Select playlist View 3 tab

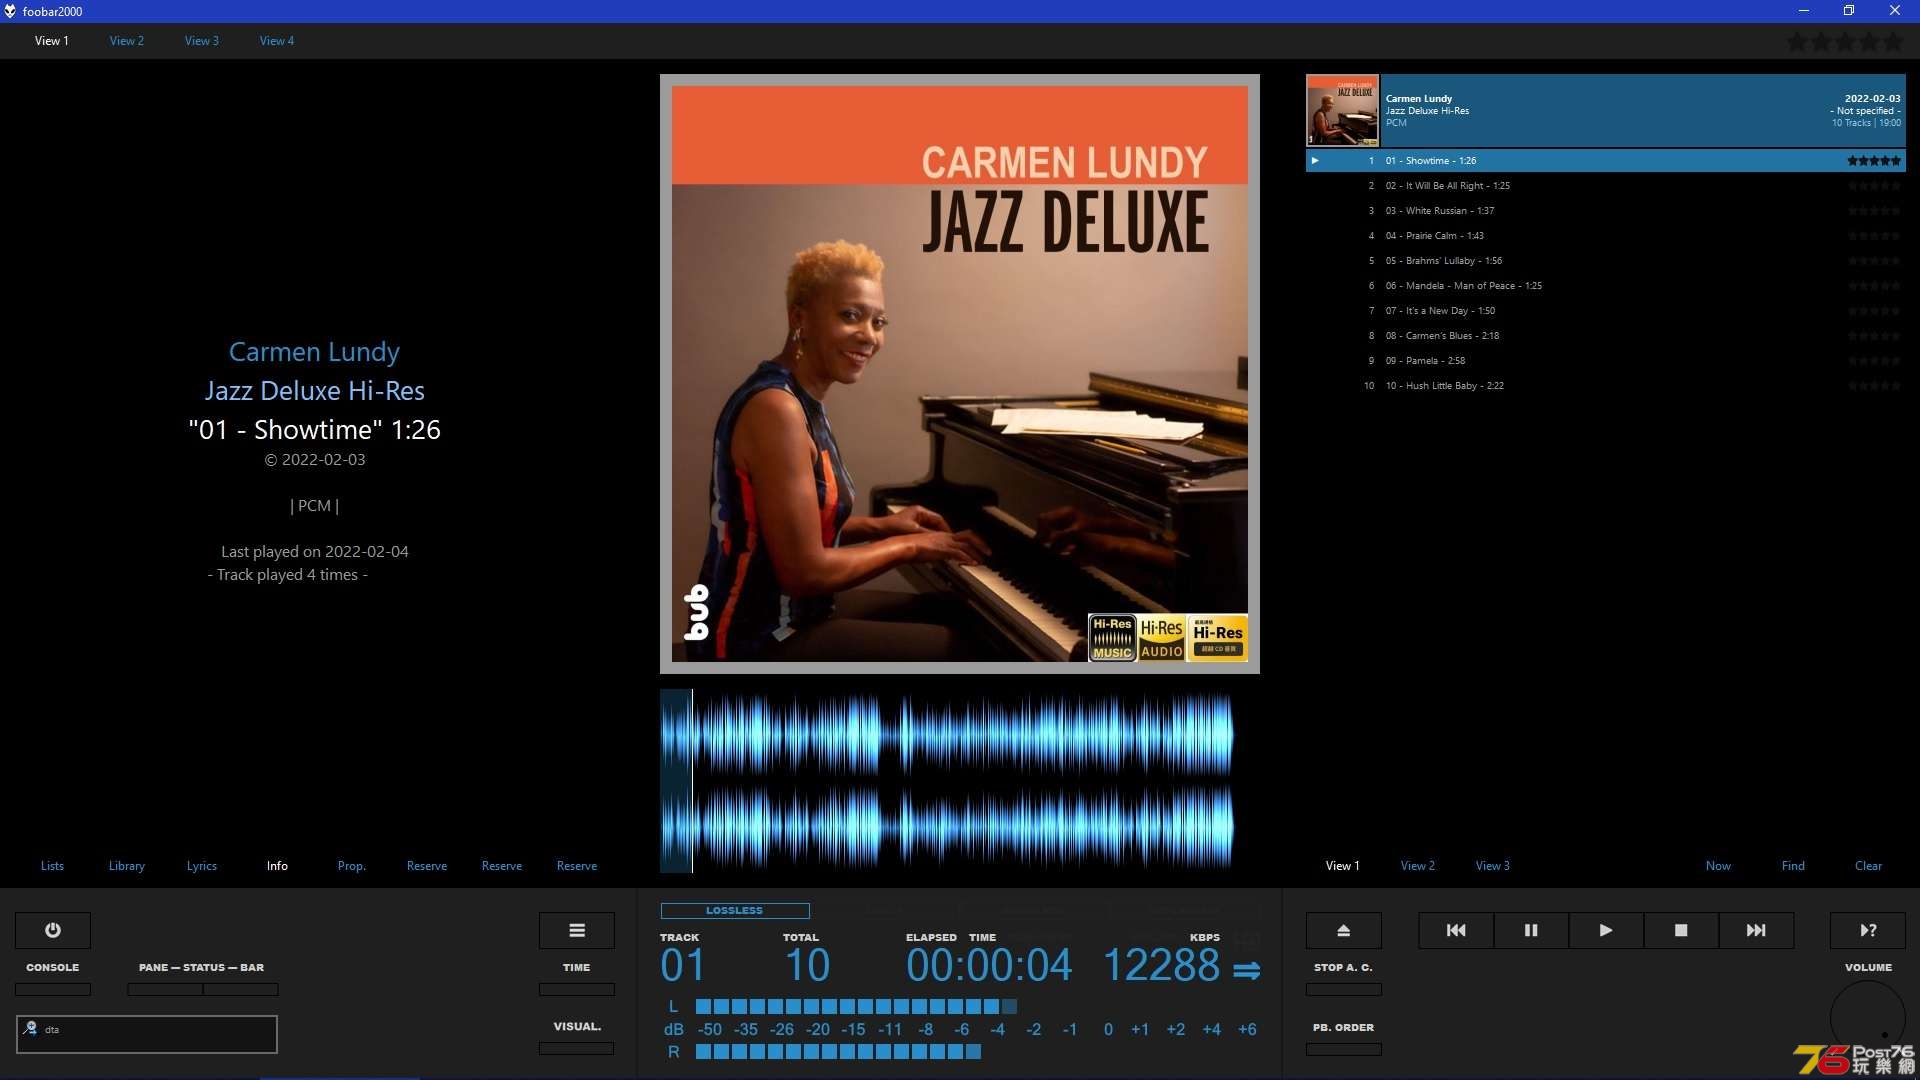click(1493, 866)
